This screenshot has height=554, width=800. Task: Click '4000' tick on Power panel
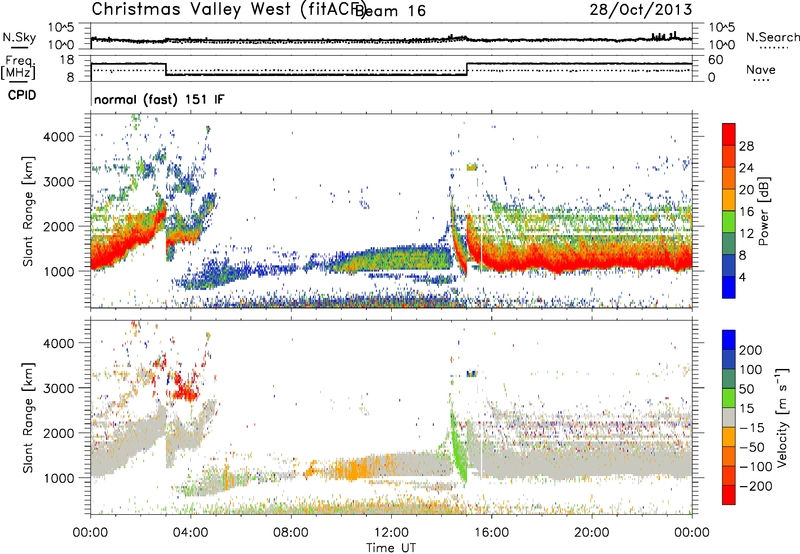pos(59,137)
